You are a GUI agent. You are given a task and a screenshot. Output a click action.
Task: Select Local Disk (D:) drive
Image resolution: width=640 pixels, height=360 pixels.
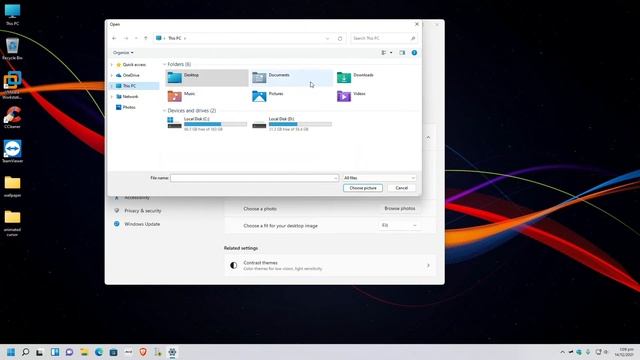(292, 123)
